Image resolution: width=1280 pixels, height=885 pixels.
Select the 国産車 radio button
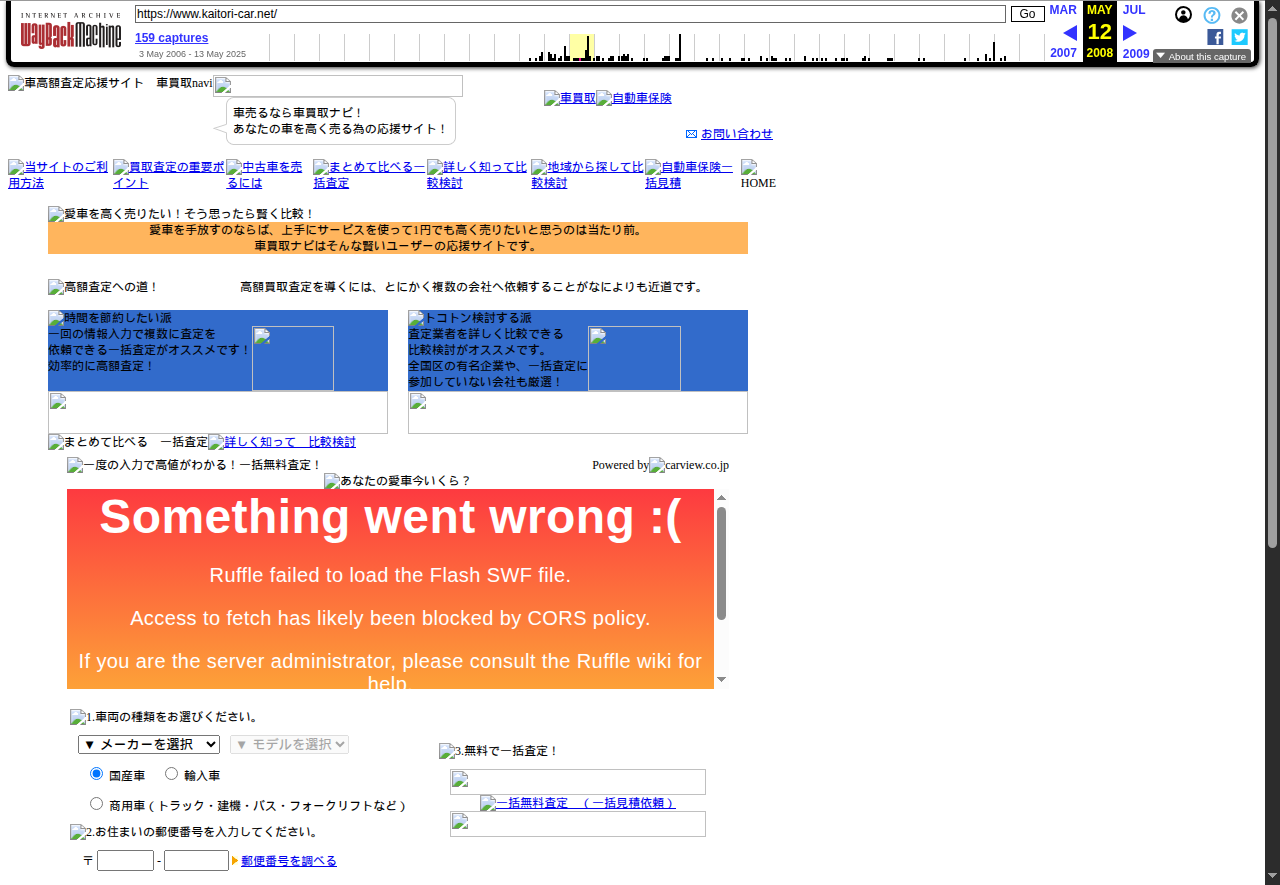[97, 774]
